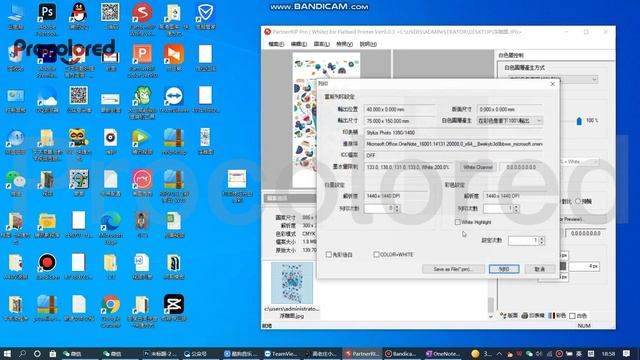Switch to the Bandicam taskbar item
Screen dimensions: 640x360
(x=401, y=353)
